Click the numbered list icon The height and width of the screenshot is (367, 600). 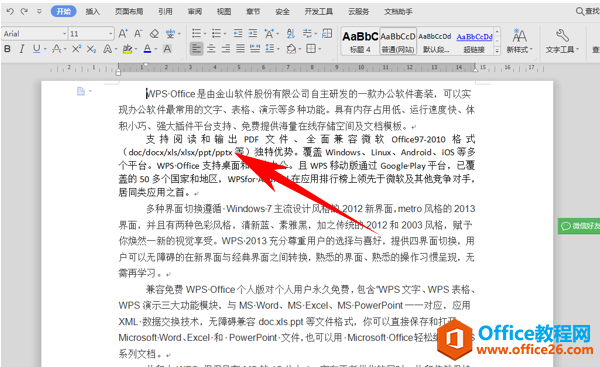(217, 34)
